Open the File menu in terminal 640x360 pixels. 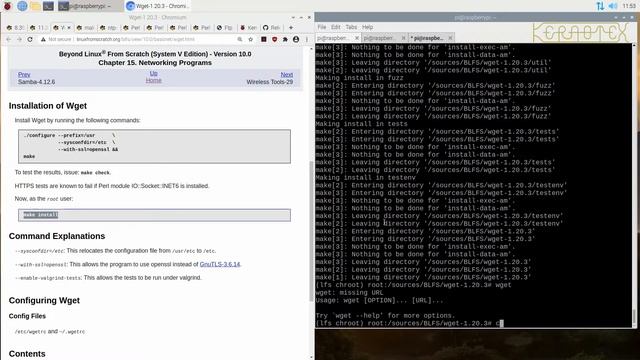click(x=322, y=27)
